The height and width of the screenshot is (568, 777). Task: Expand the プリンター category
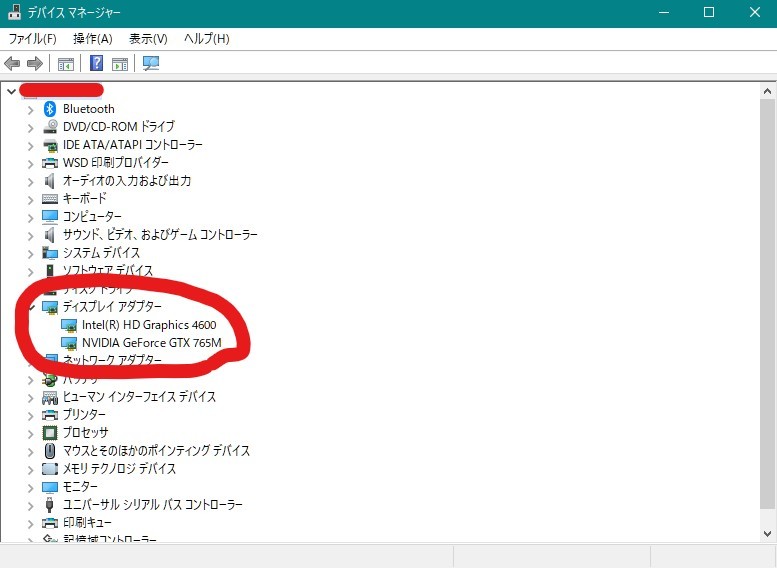[30, 416]
